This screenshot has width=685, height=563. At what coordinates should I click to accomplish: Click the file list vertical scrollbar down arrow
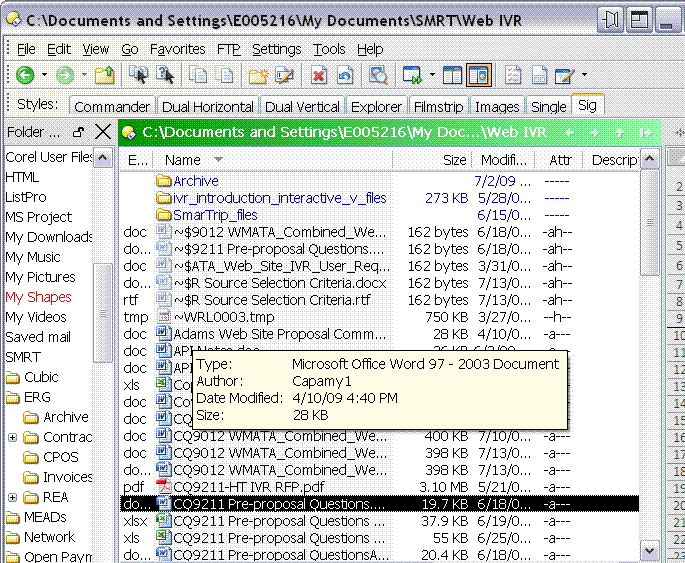pyautogui.click(x=649, y=551)
